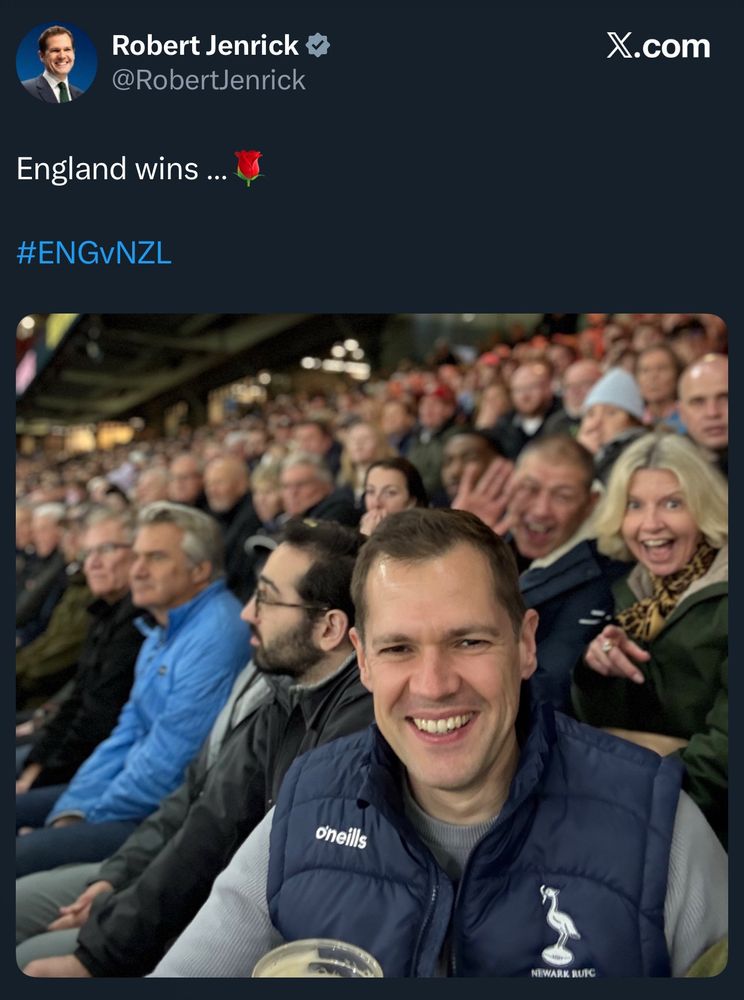Viewport: 744px width, 1000px height.
Task: Select the "England wins ..." tweet text
Action: click(x=122, y=169)
